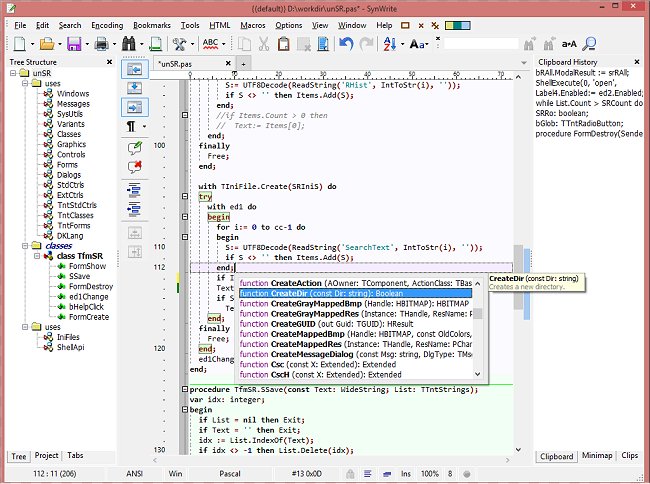This screenshot has height=484, width=650.
Task: Click the spell check ABC icon
Action: tap(212, 44)
